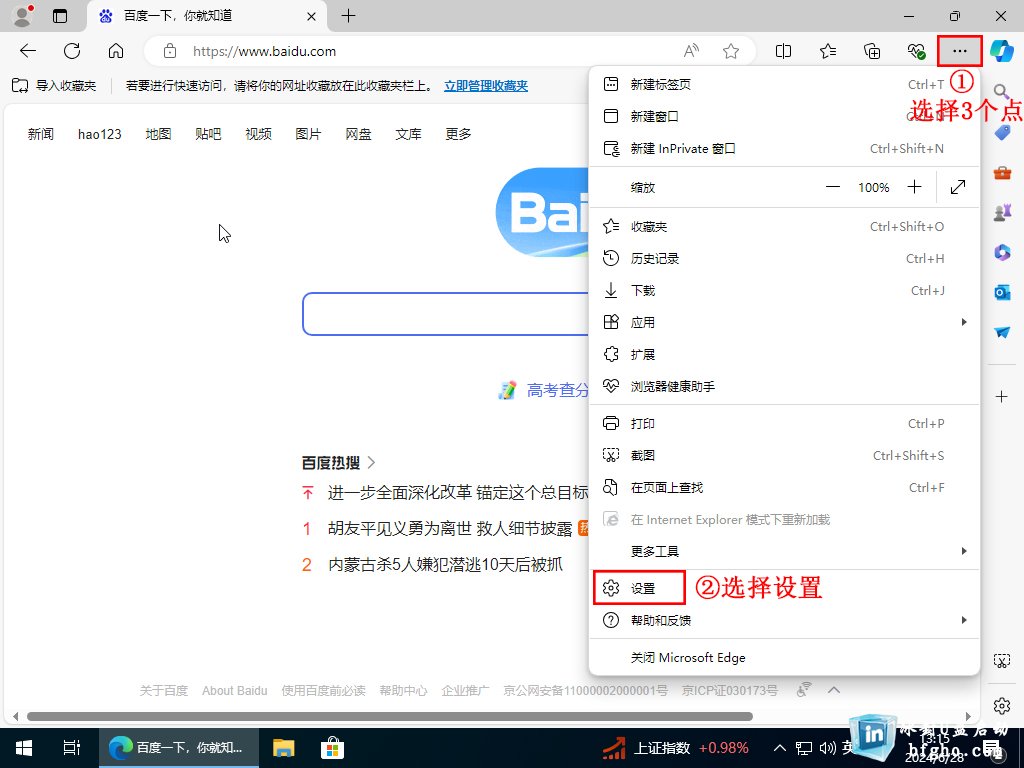Viewport: 1024px width, 768px height.
Task: Click the address bar URL
Action: (264, 51)
